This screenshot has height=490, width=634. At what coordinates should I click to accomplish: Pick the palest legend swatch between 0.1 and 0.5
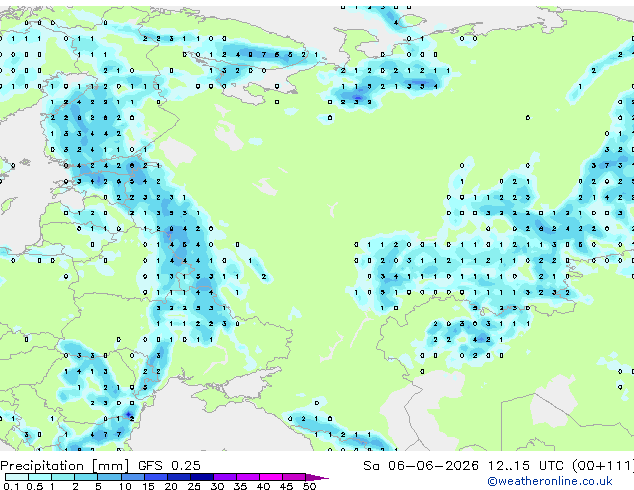point(17,477)
